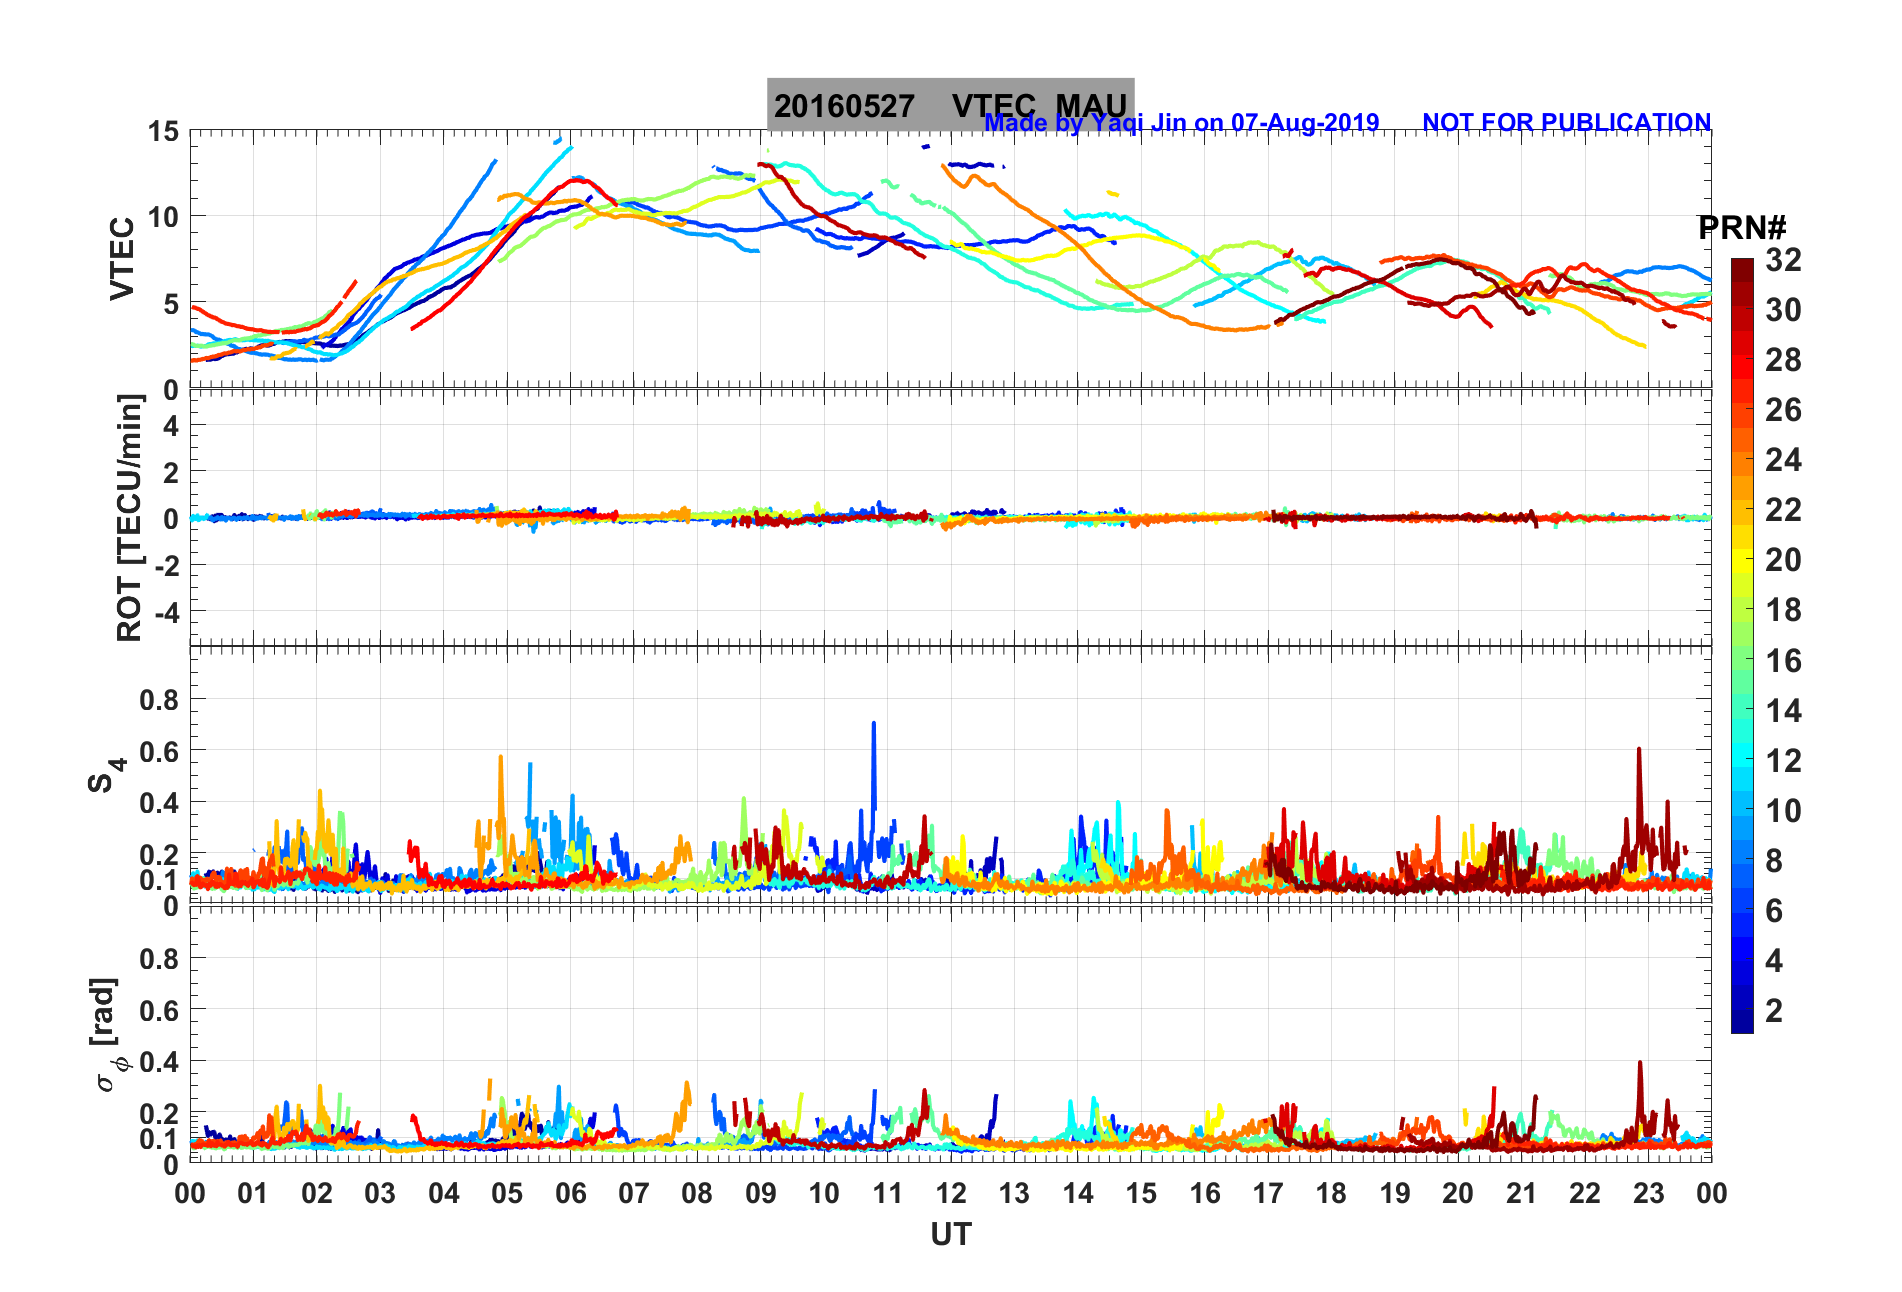This screenshot has height=1292, width=1902.
Task: Click the 'PRN#' colorbar label
Action: click(1742, 227)
